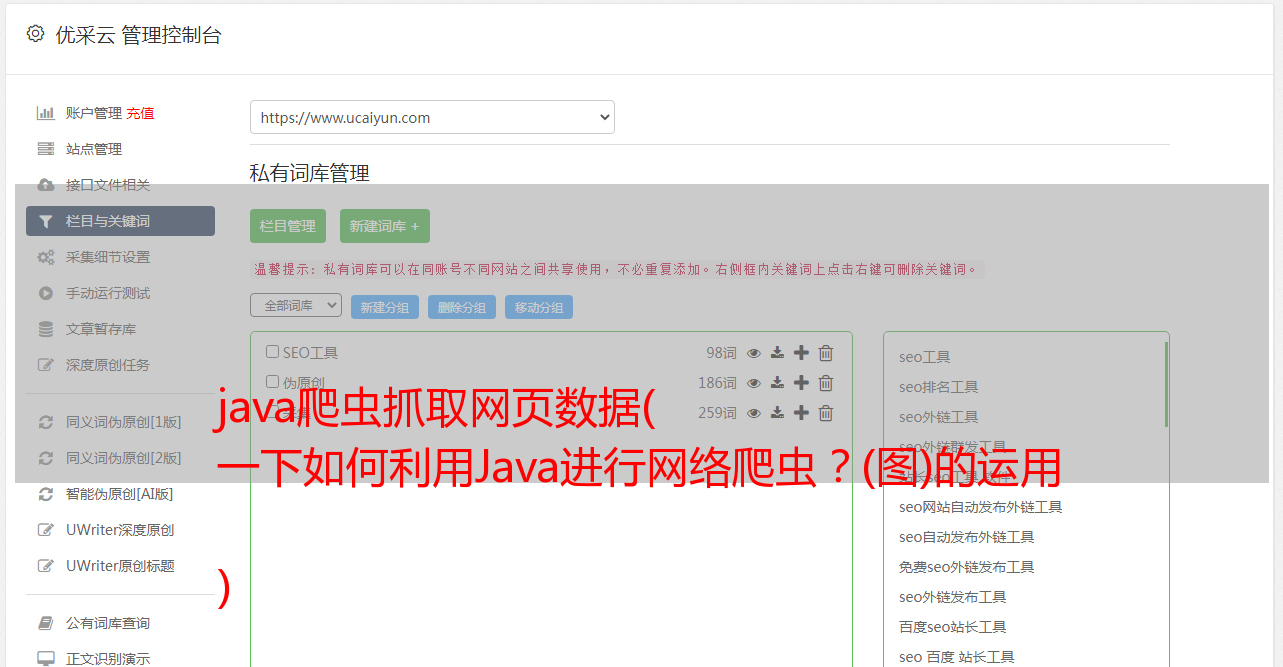Click the plus icon in the 259词 row
The height and width of the screenshot is (667, 1283).
(x=801, y=413)
